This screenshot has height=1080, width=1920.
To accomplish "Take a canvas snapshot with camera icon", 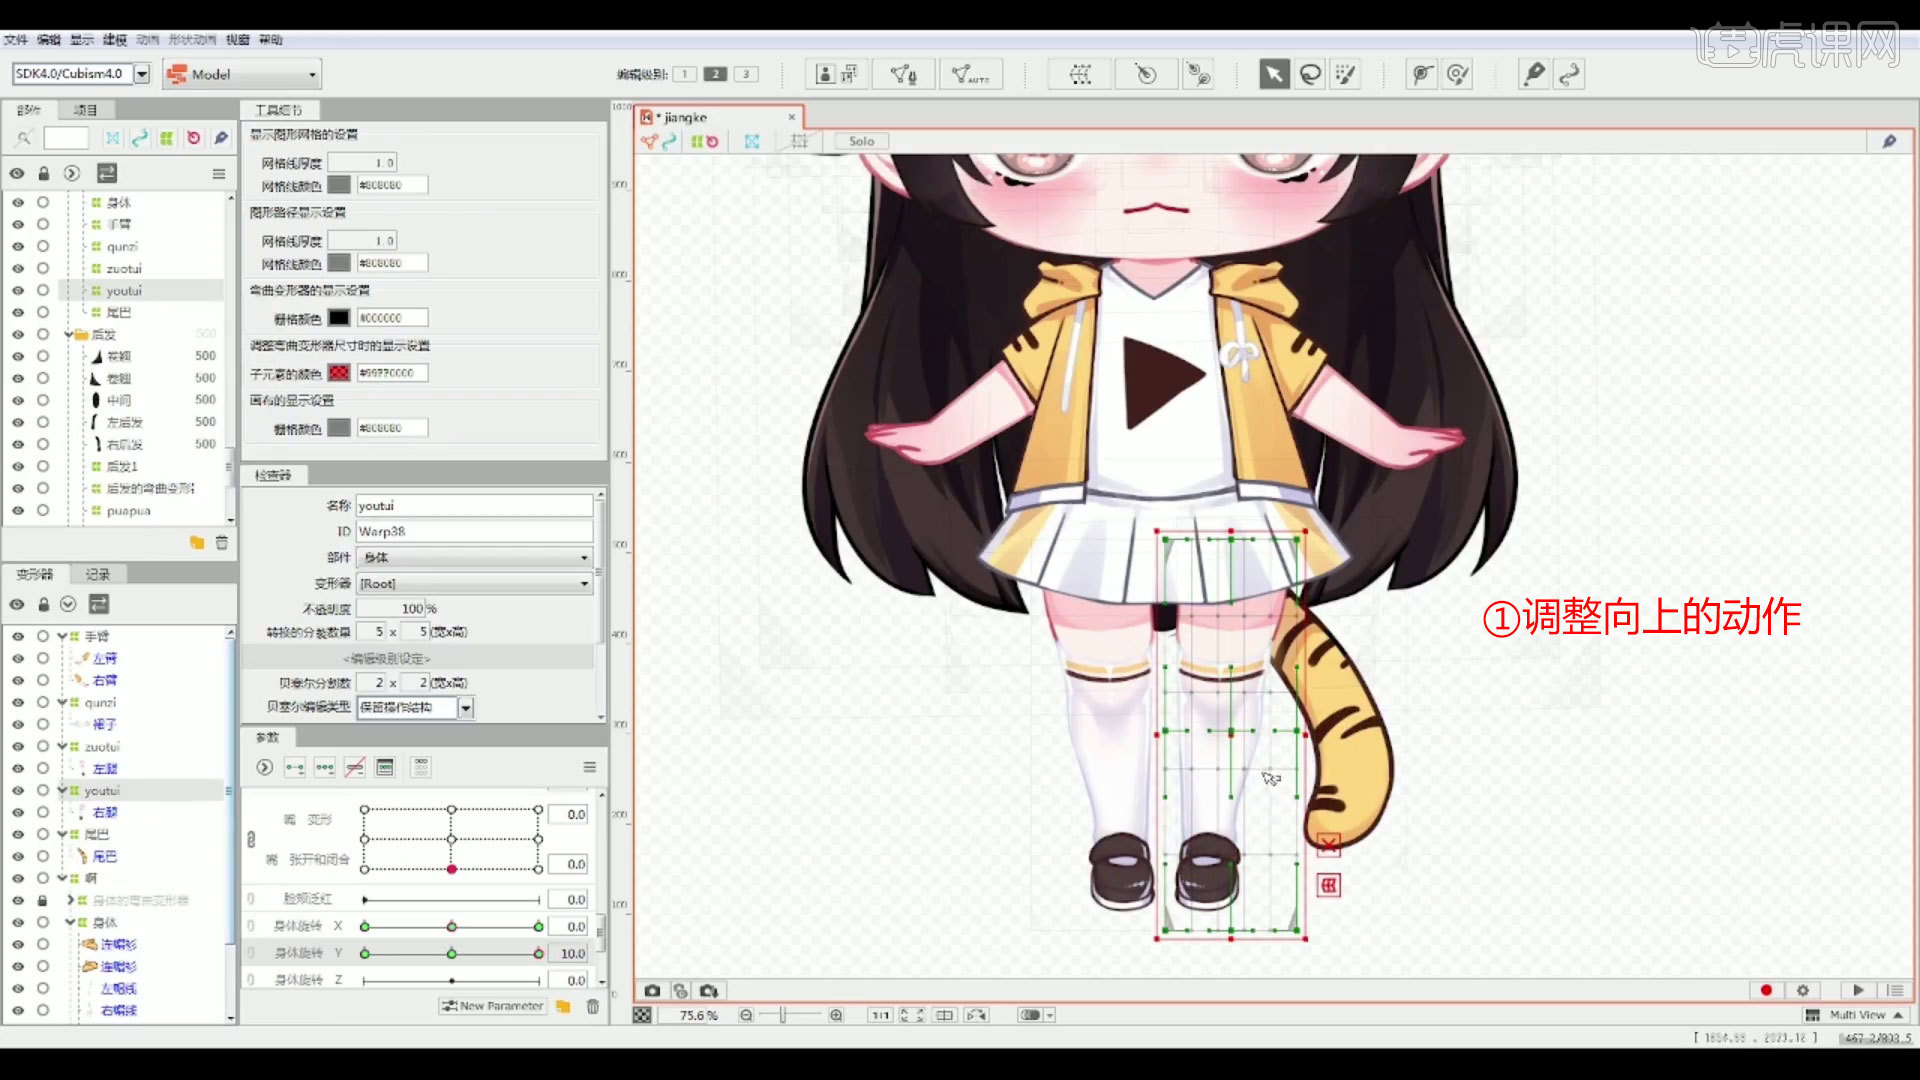I will [652, 991].
